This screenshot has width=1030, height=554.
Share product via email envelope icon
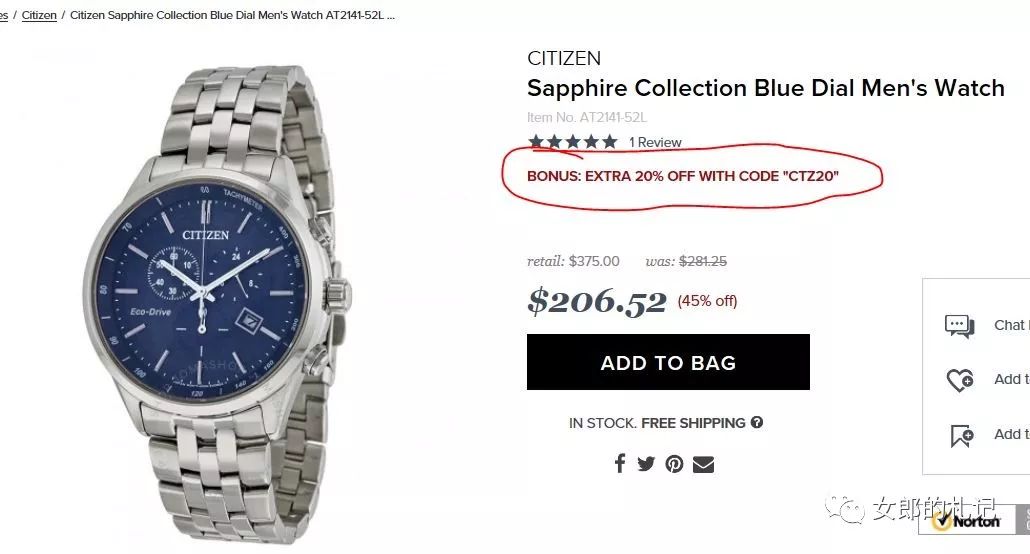pos(703,463)
